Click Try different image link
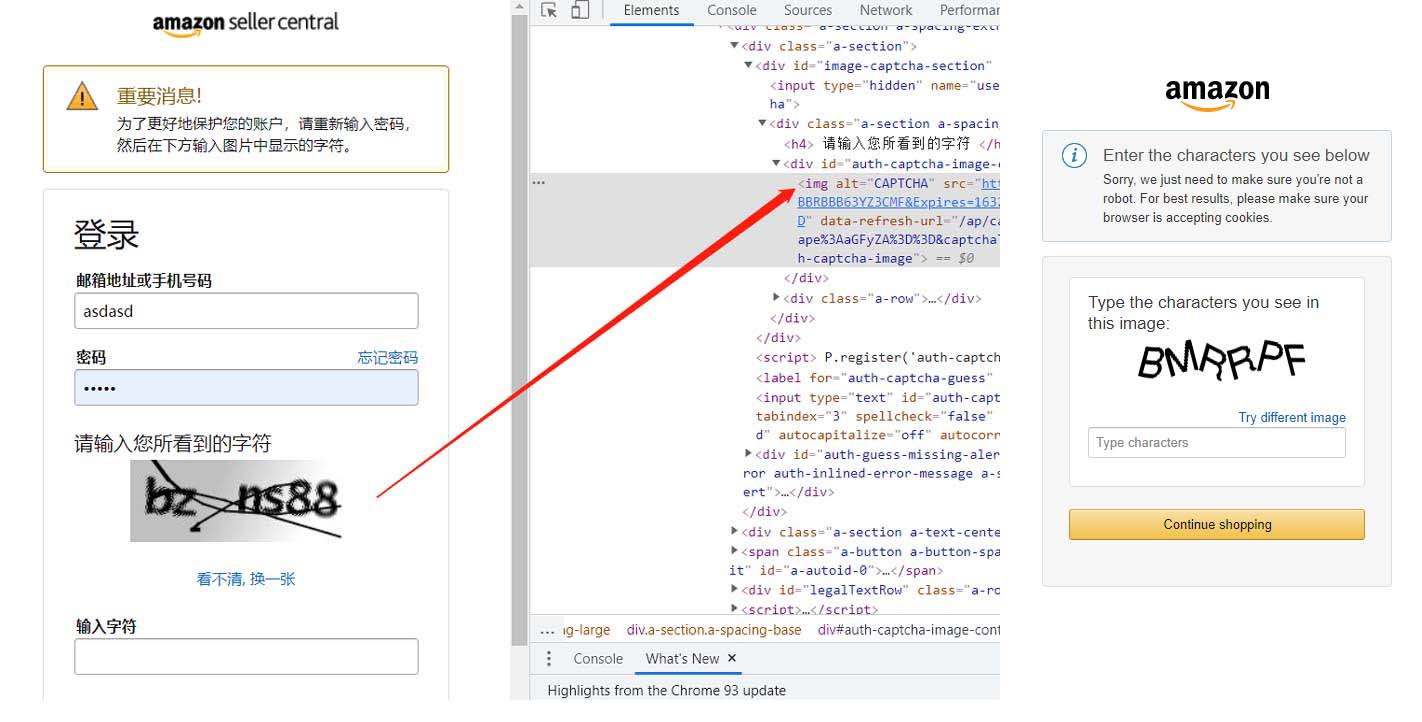 (x=1292, y=417)
